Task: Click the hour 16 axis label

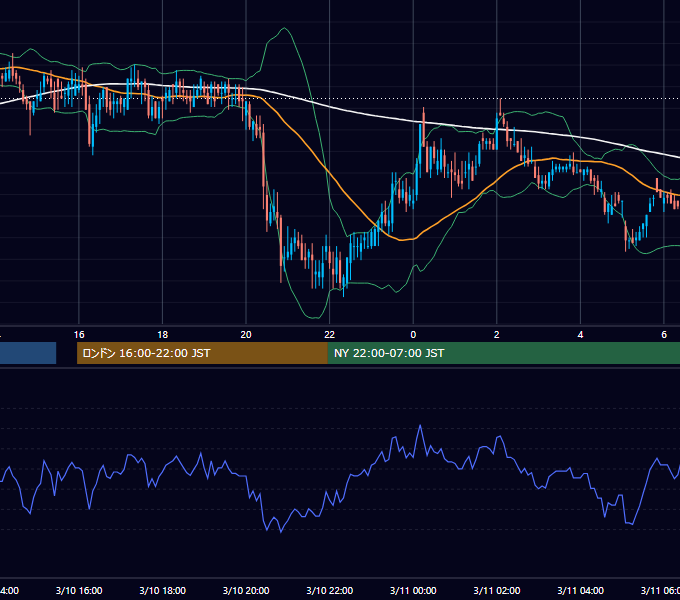Action: (79, 335)
